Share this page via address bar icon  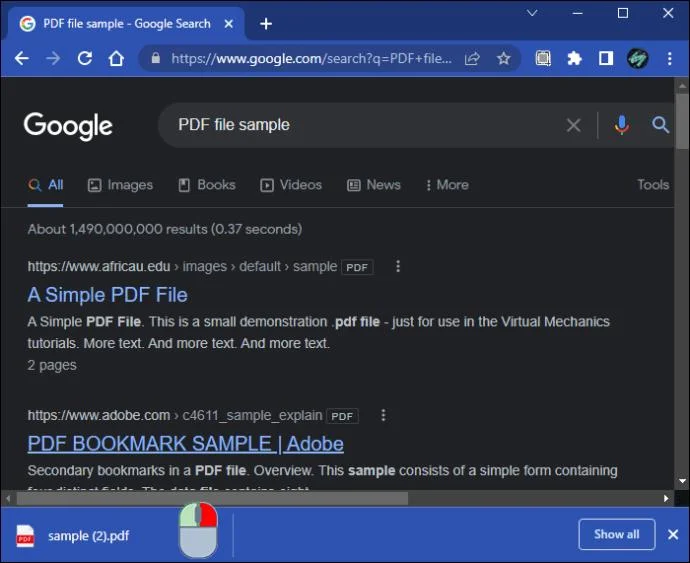click(x=472, y=58)
